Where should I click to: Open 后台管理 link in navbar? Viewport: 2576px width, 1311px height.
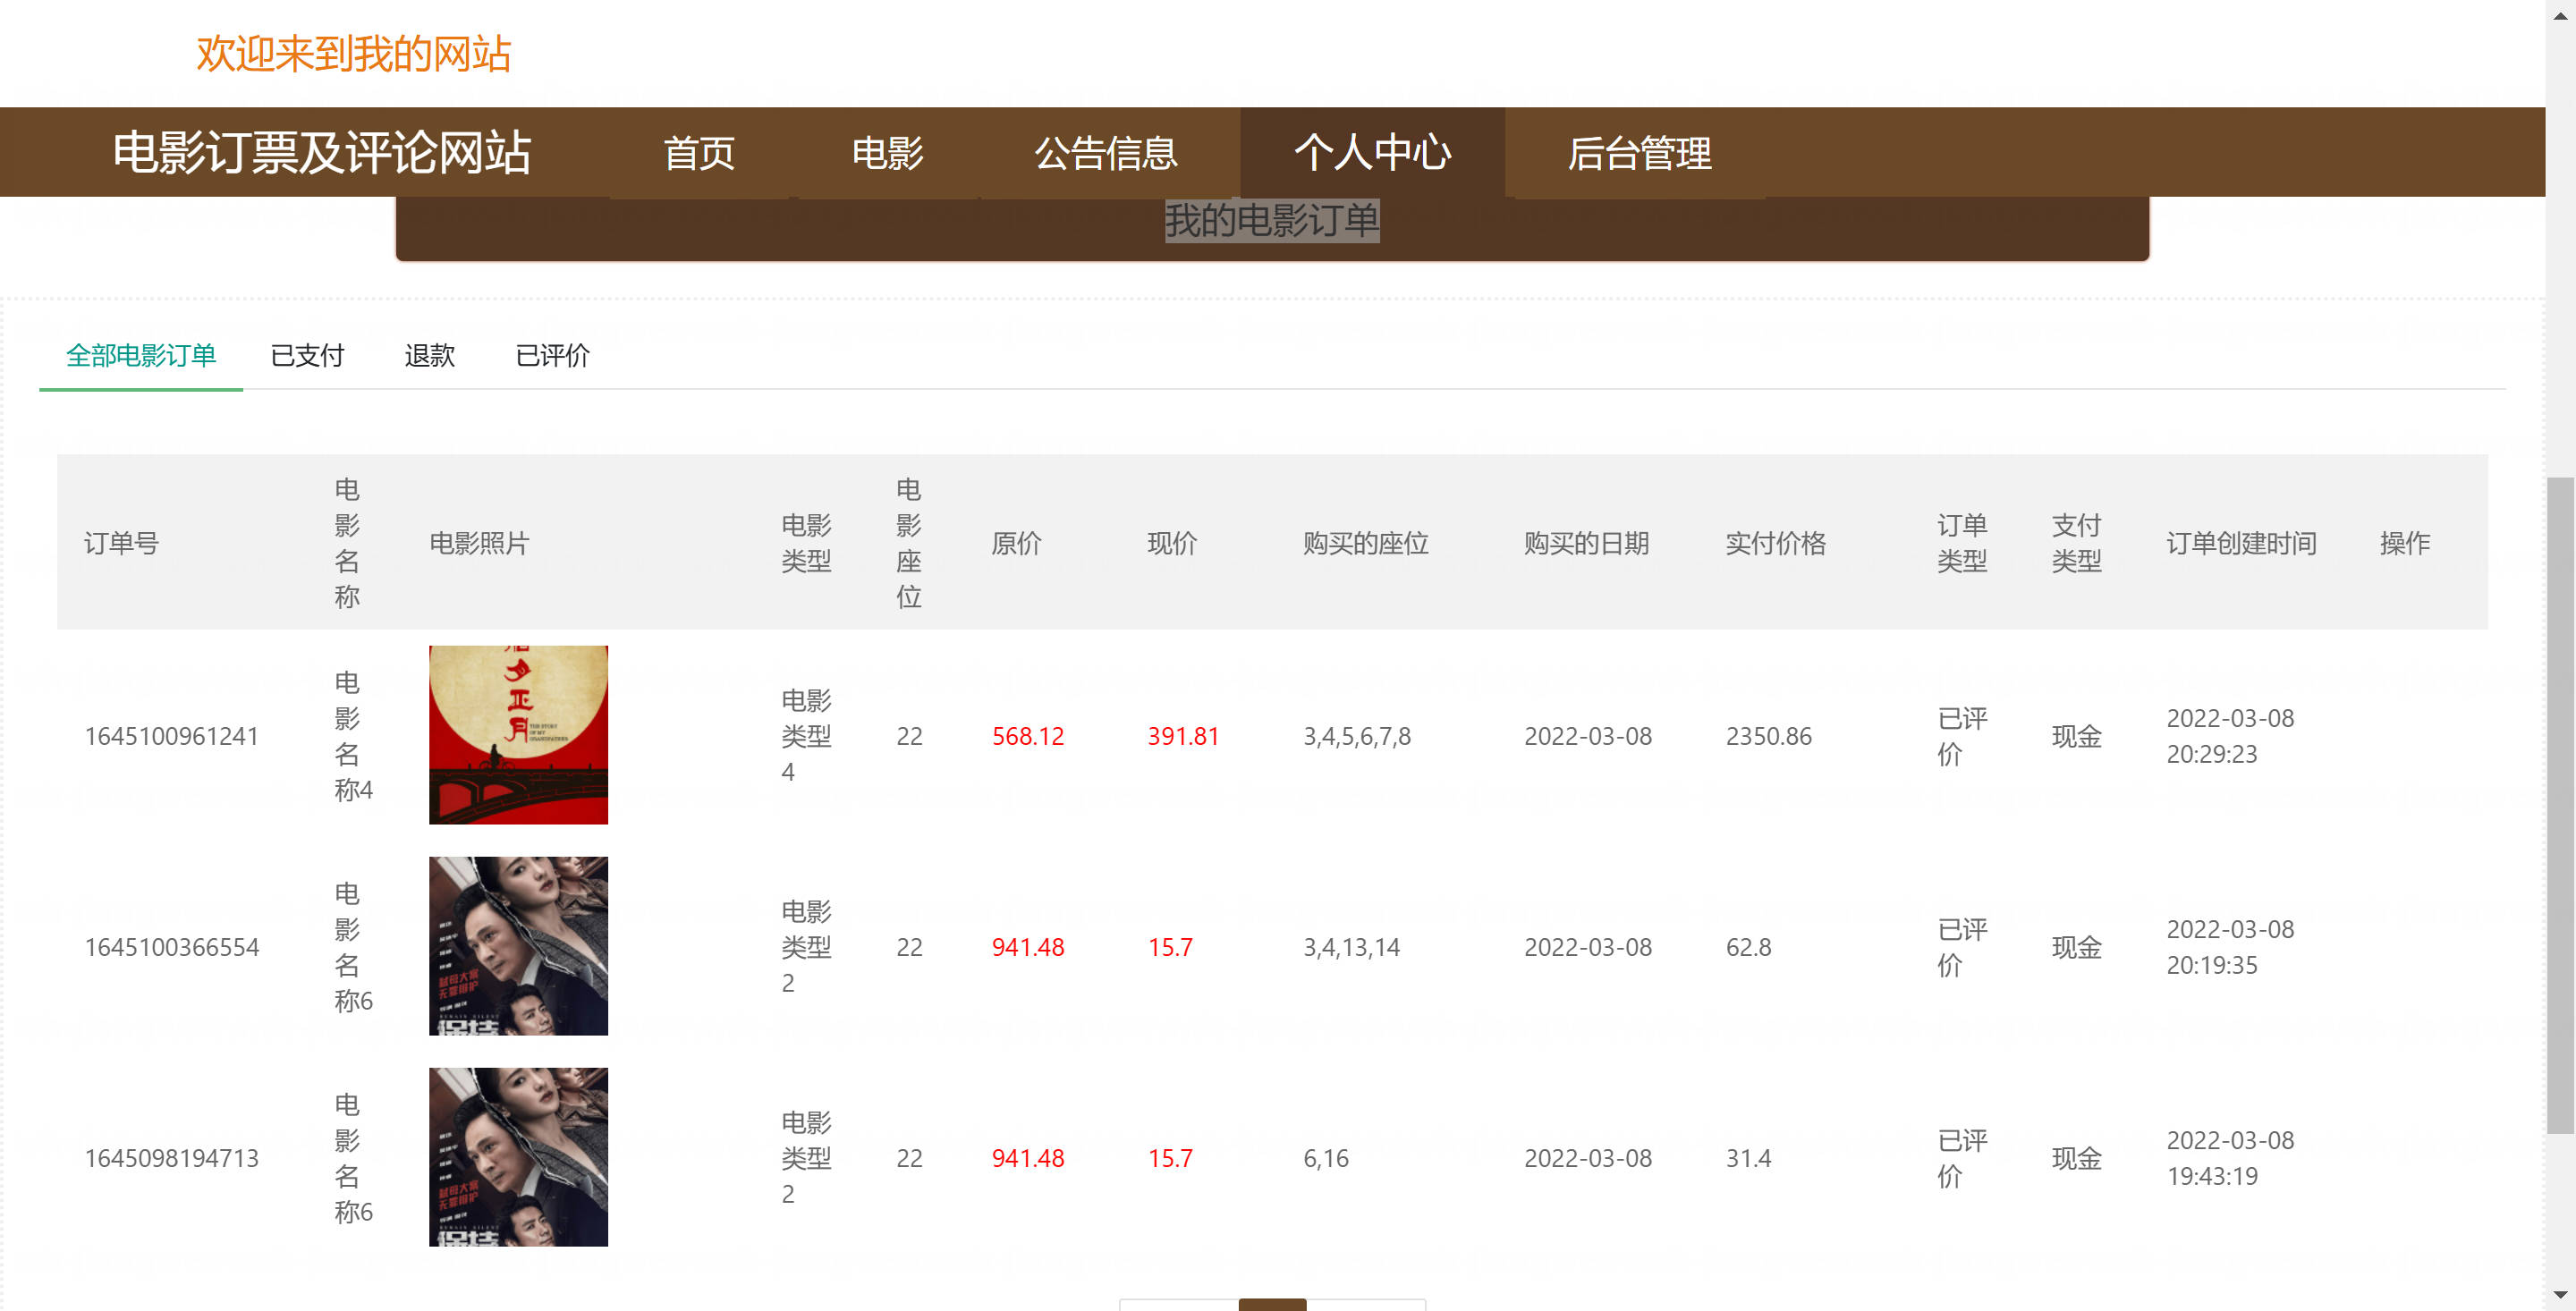click(x=1639, y=153)
